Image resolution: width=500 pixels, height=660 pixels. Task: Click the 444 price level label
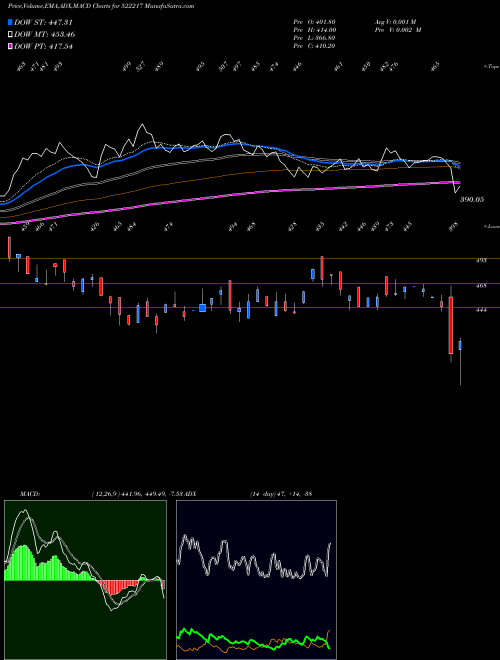[x=481, y=310]
